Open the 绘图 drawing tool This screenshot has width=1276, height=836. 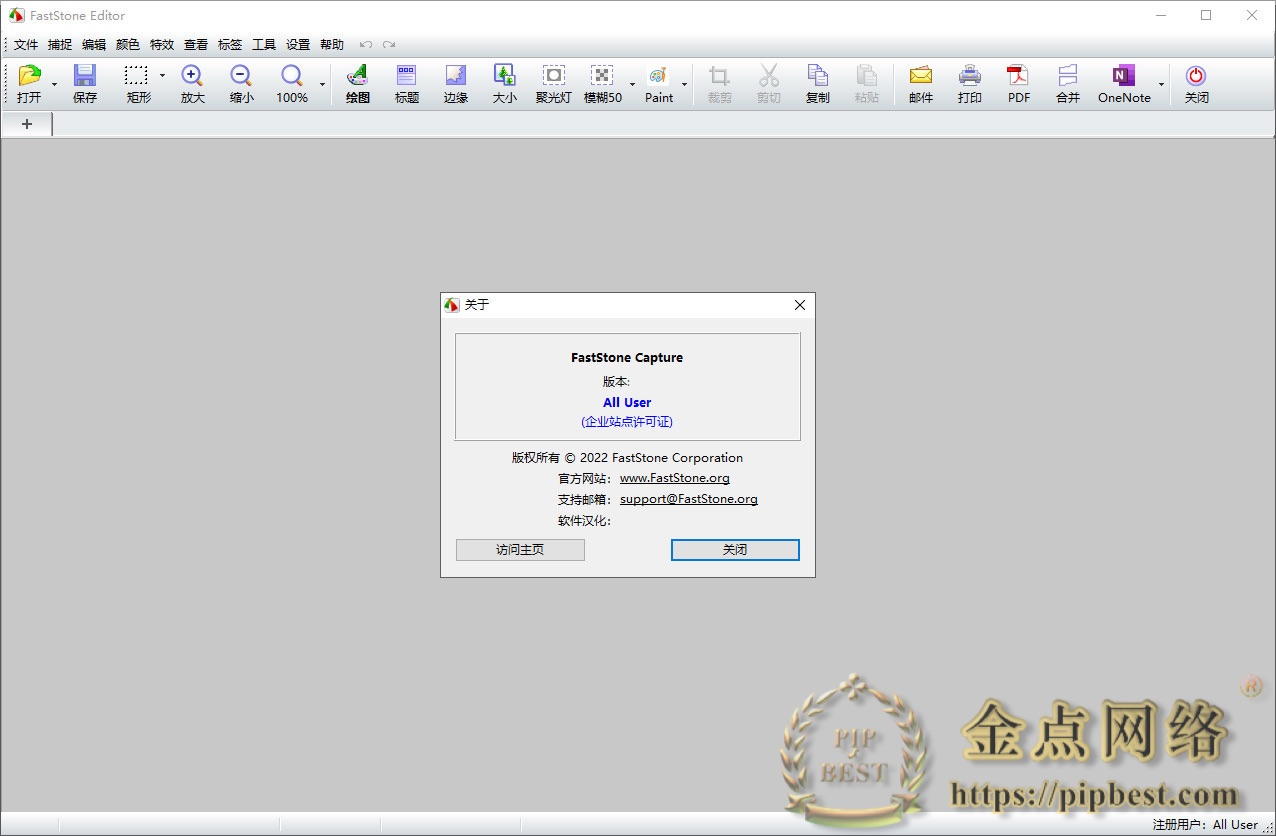(x=357, y=80)
